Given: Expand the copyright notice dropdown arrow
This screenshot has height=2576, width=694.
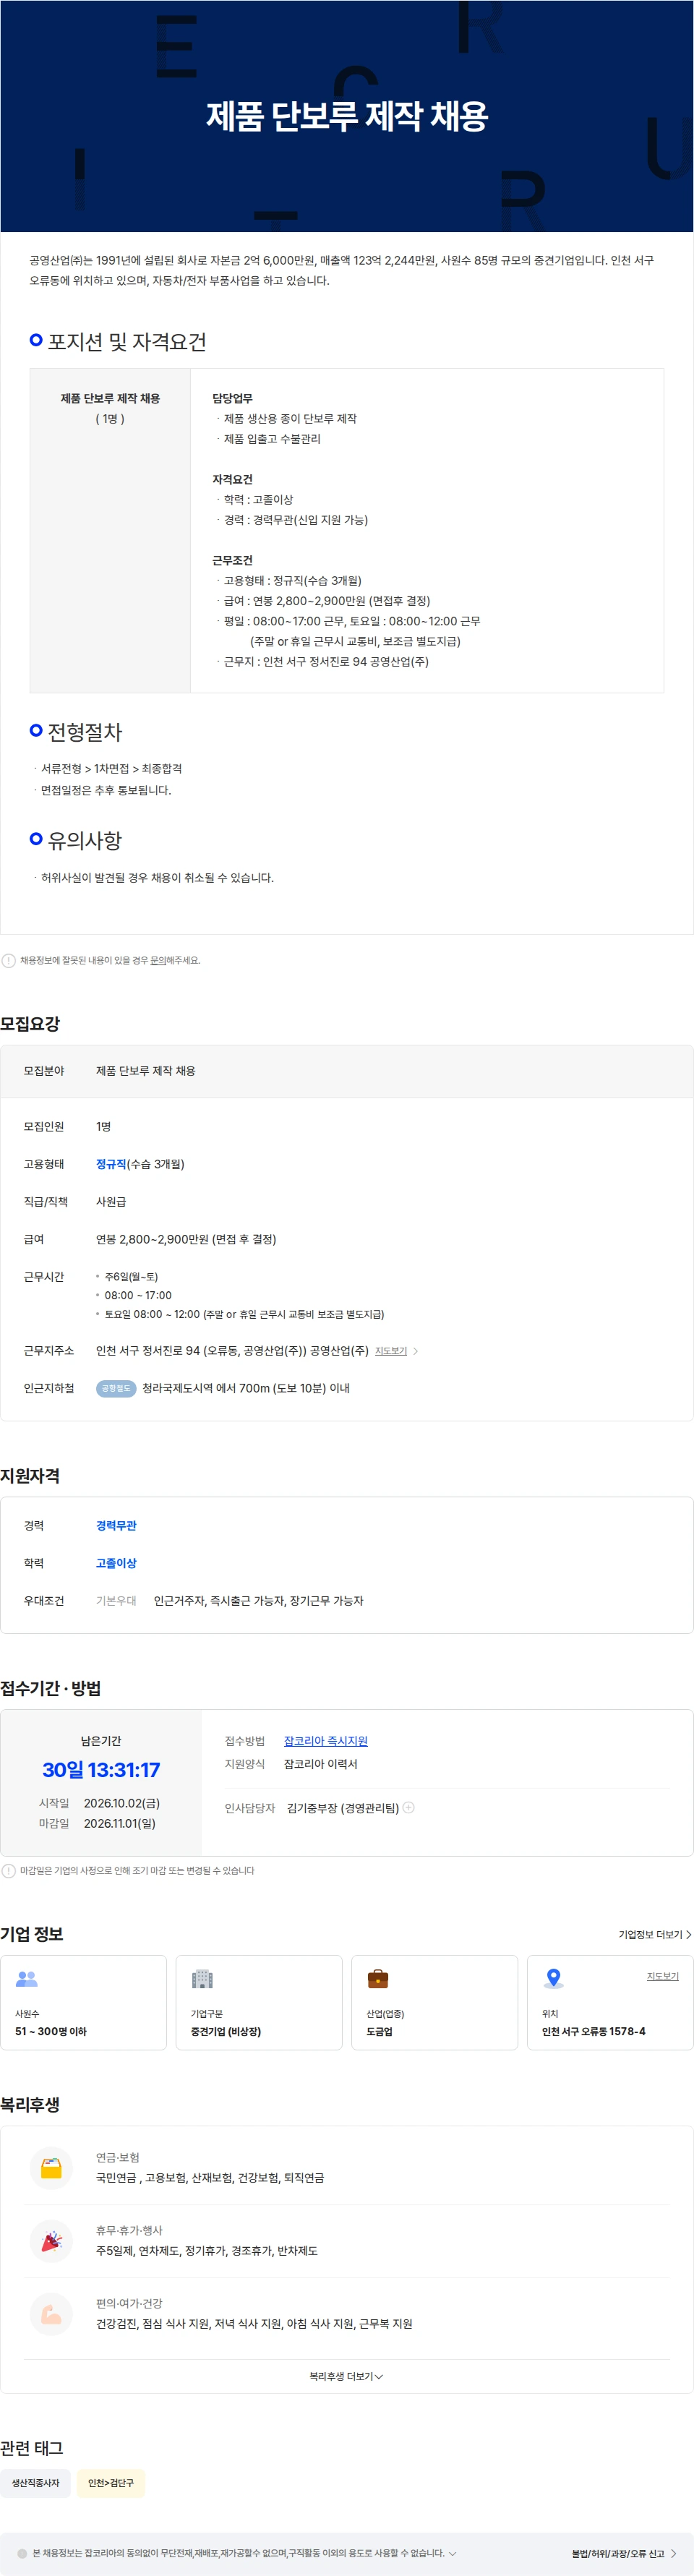Looking at the screenshot, I should (x=452, y=2553).
